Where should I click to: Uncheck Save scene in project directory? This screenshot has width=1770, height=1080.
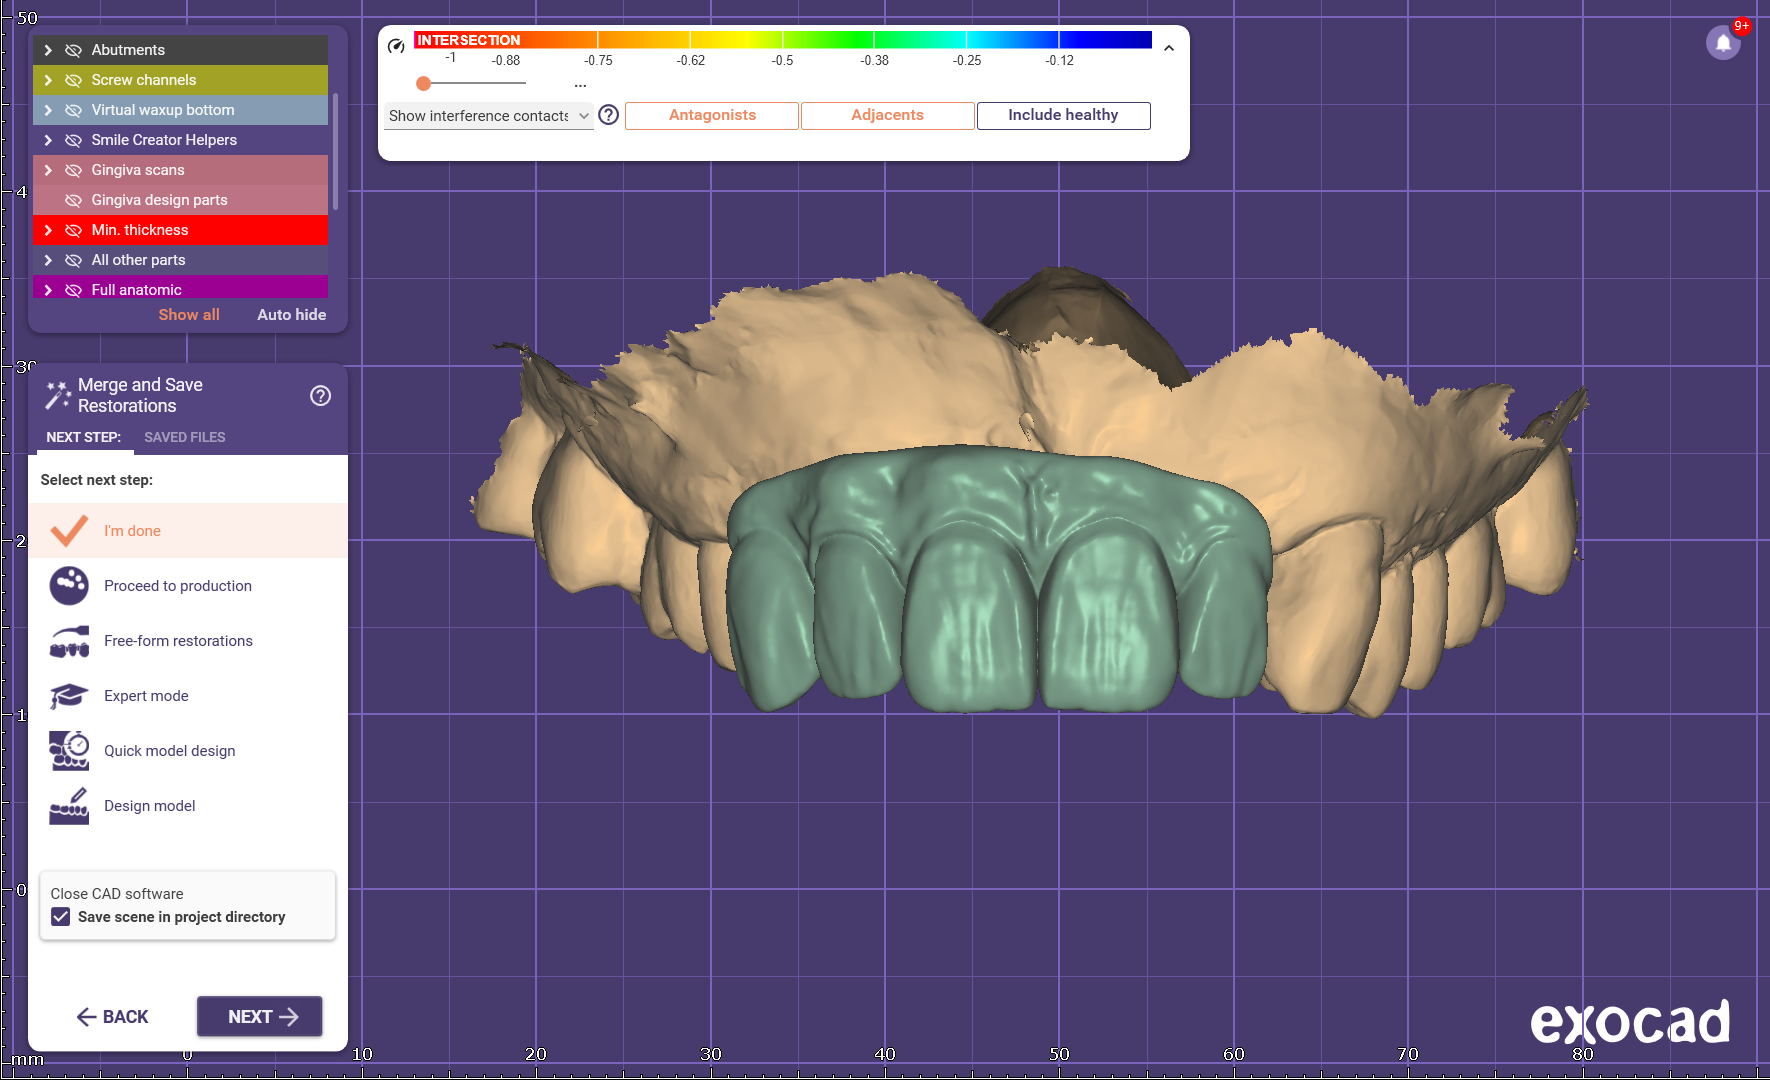[x=61, y=917]
